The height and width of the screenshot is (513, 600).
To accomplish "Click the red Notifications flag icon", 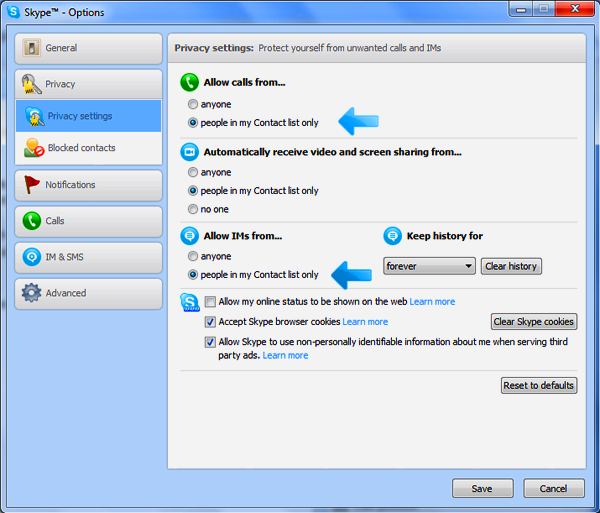I will tap(31, 184).
